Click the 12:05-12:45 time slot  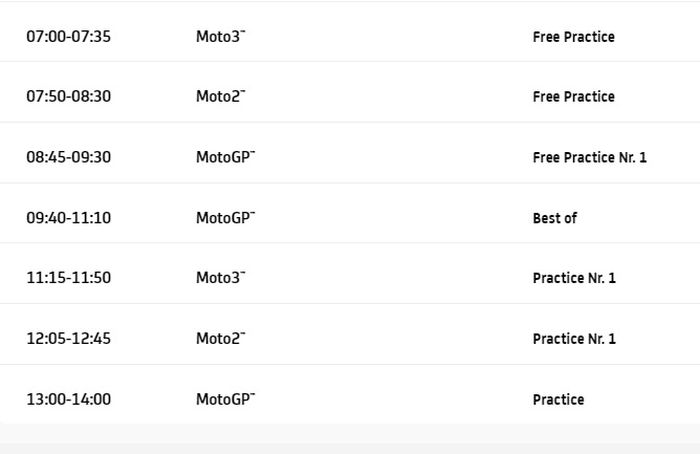click(x=68, y=339)
